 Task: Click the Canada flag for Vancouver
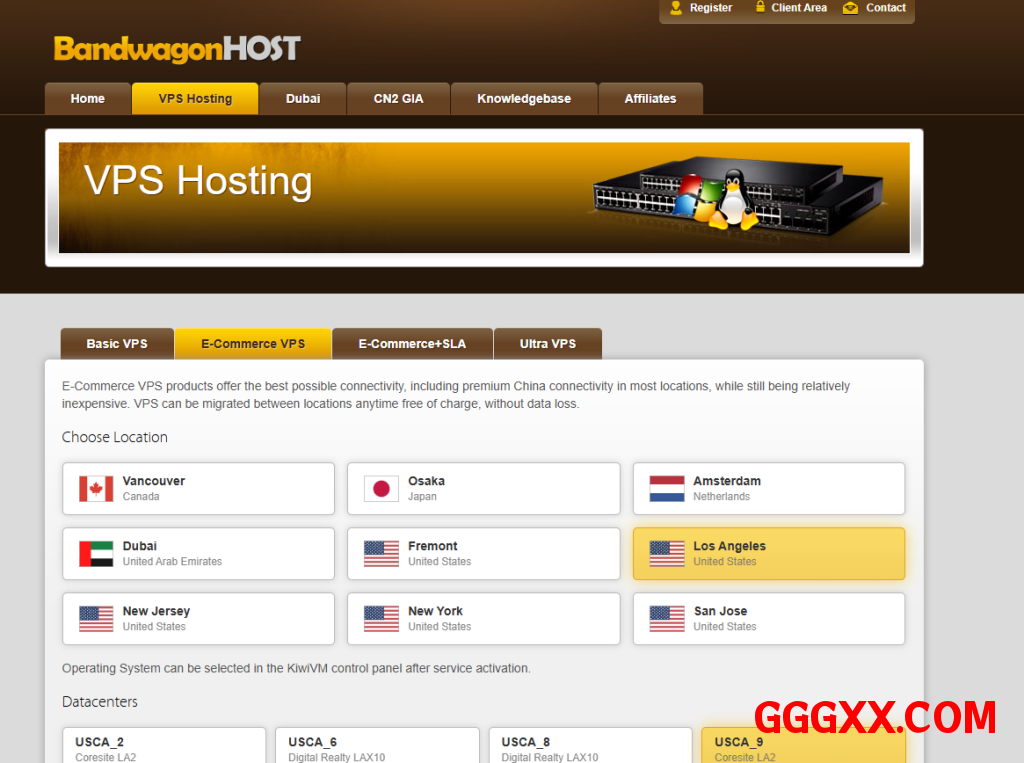tap(96, 489)
